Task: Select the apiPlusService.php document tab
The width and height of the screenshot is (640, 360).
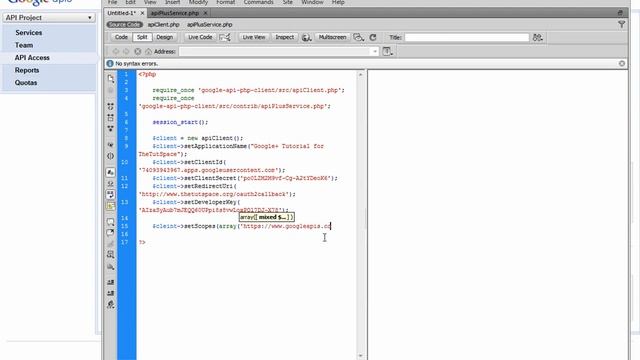Action: tap(175, 13)
